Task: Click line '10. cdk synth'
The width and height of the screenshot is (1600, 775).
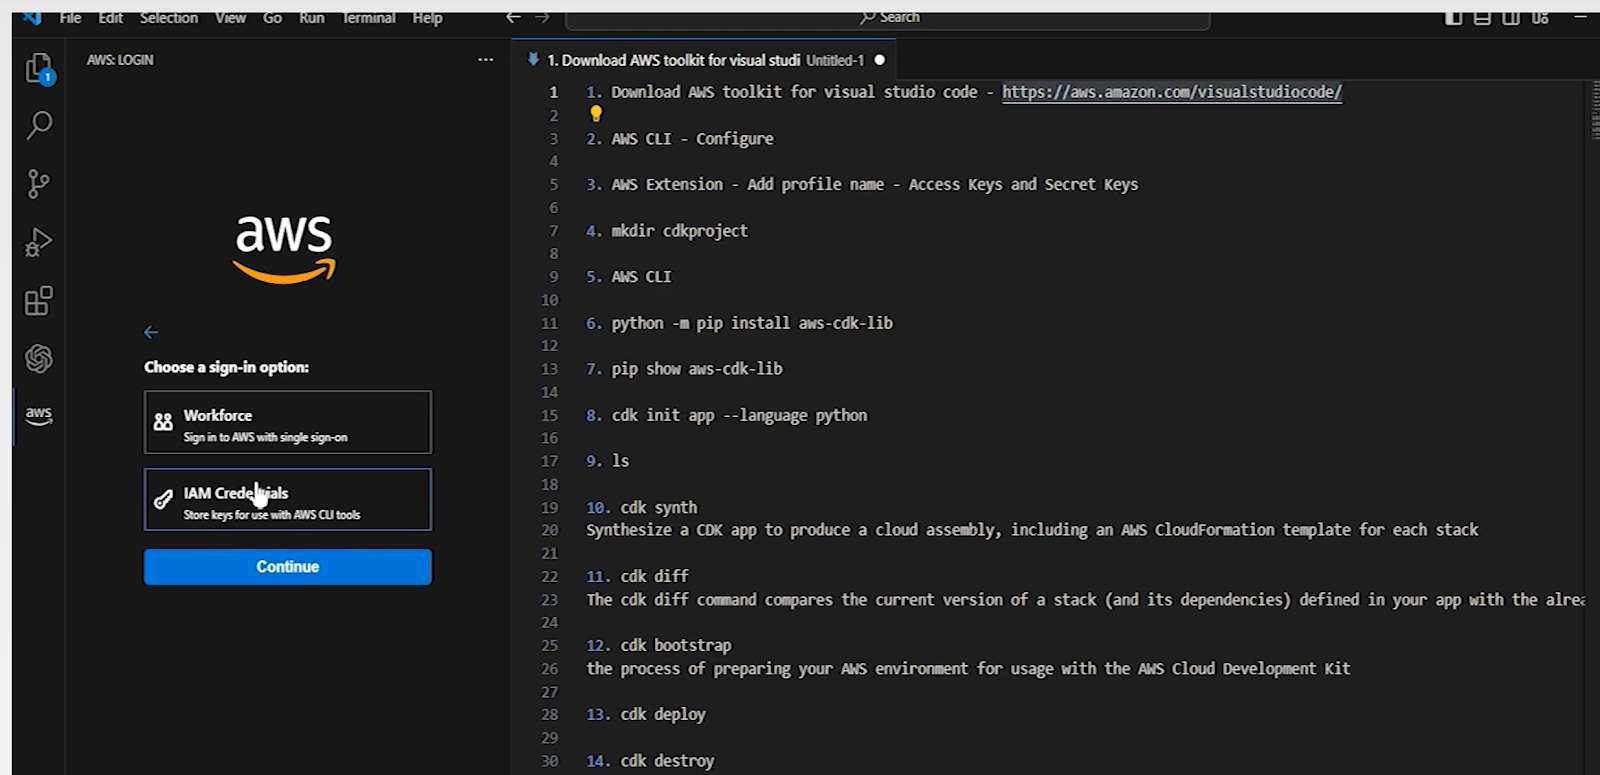Action: (x=642, y=508)
